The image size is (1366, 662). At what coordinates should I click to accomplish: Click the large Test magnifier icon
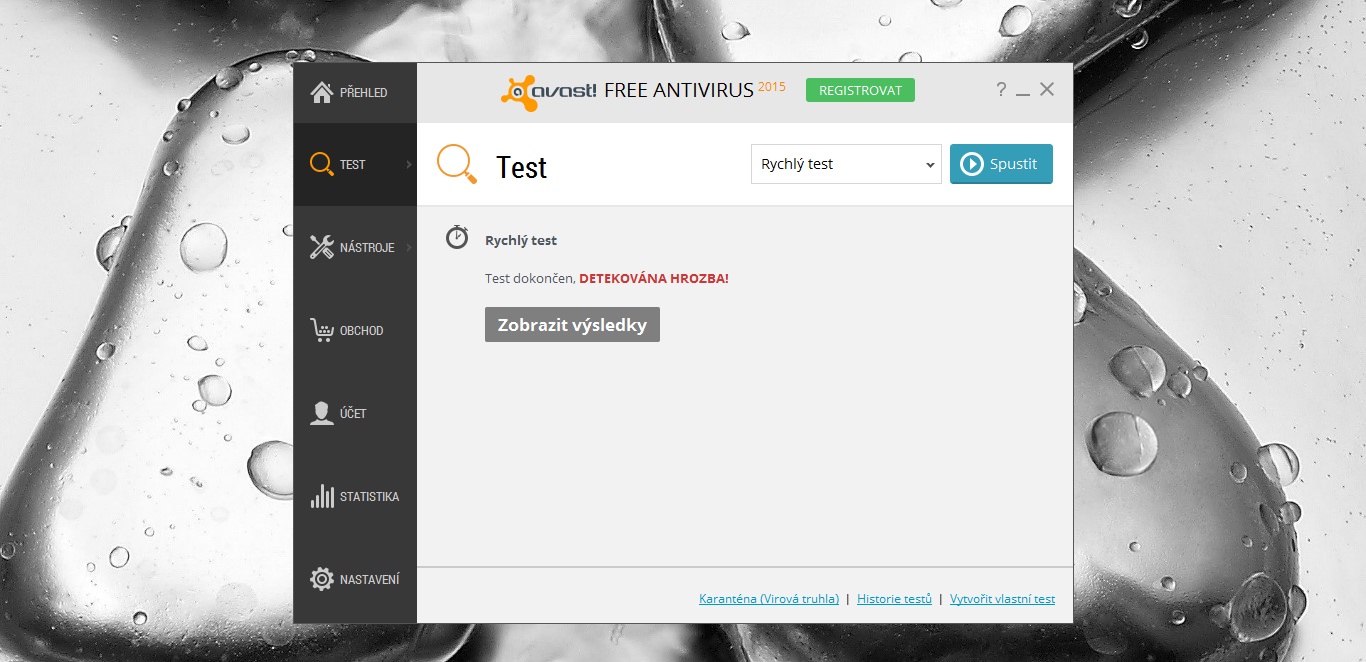coord(457,164)
